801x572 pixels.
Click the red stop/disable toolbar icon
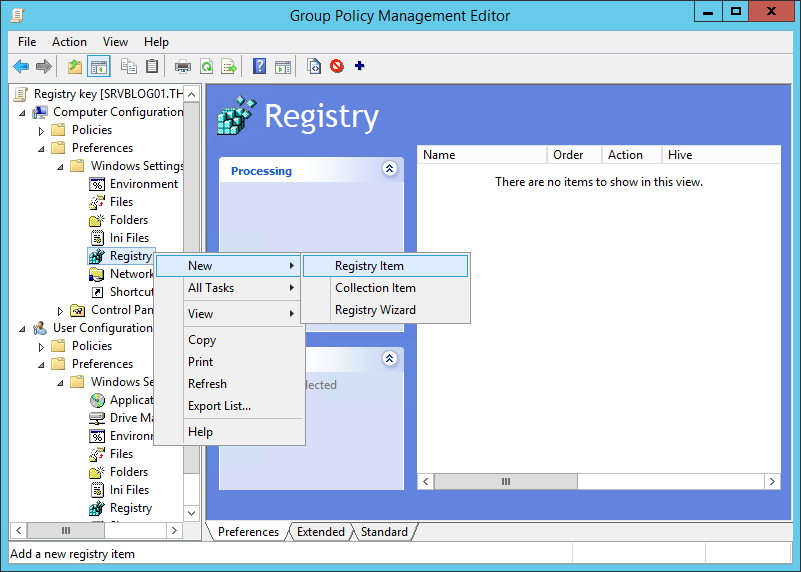[x=337, y=67]
